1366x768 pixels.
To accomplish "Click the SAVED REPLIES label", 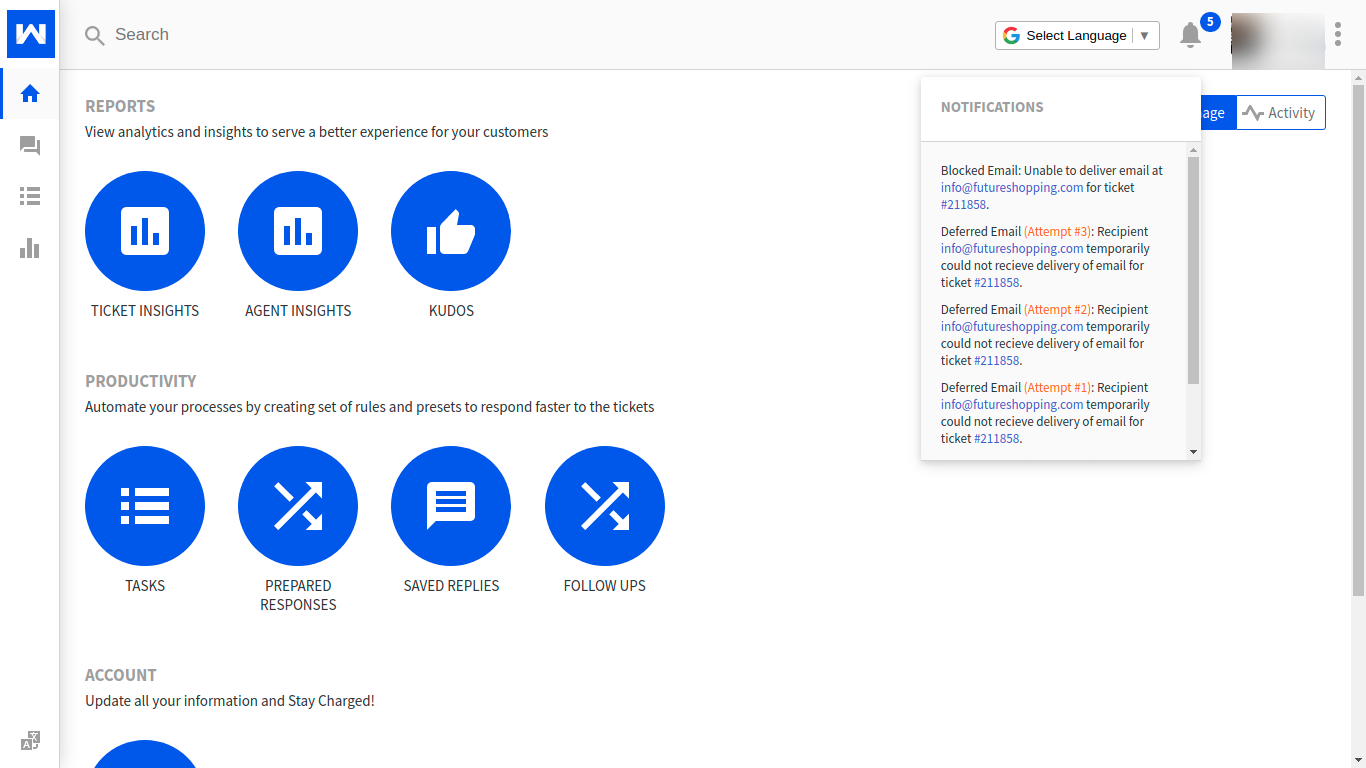I will coord(451,586).
